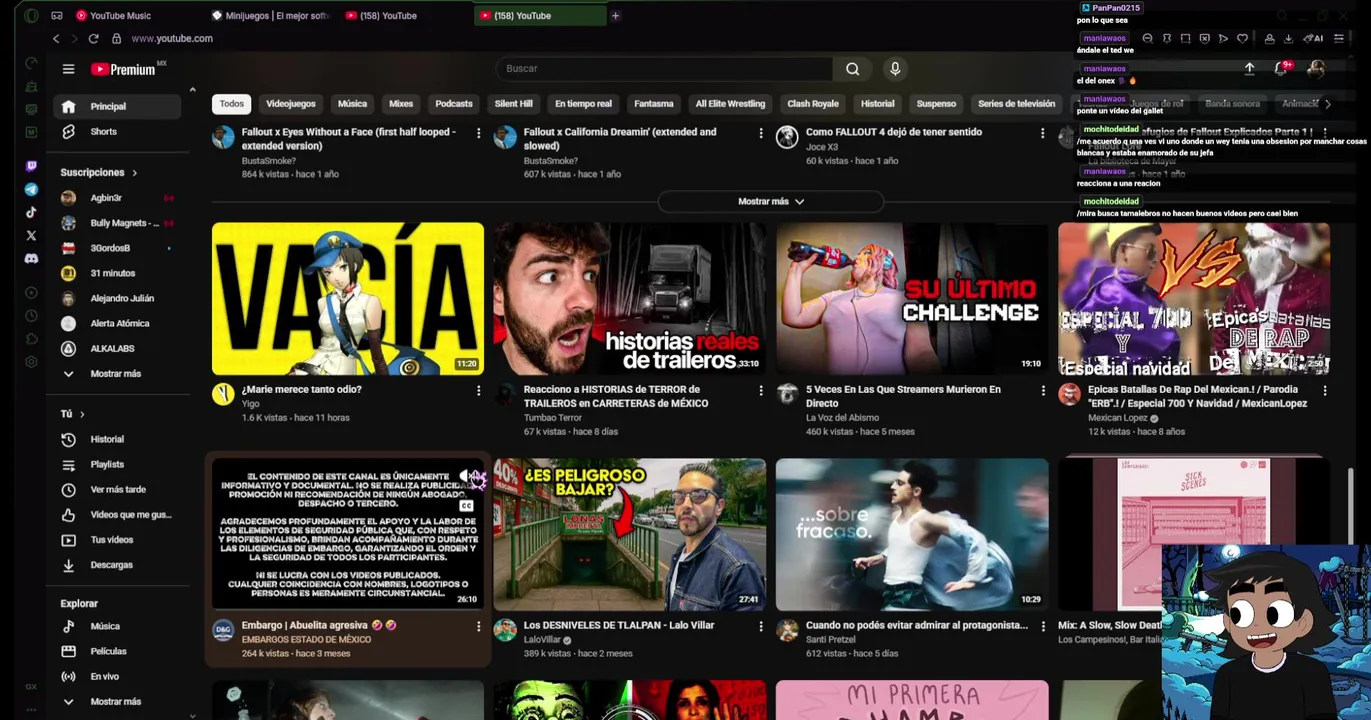Open the Easy Setup sliders icon

tap(1339, 38)
